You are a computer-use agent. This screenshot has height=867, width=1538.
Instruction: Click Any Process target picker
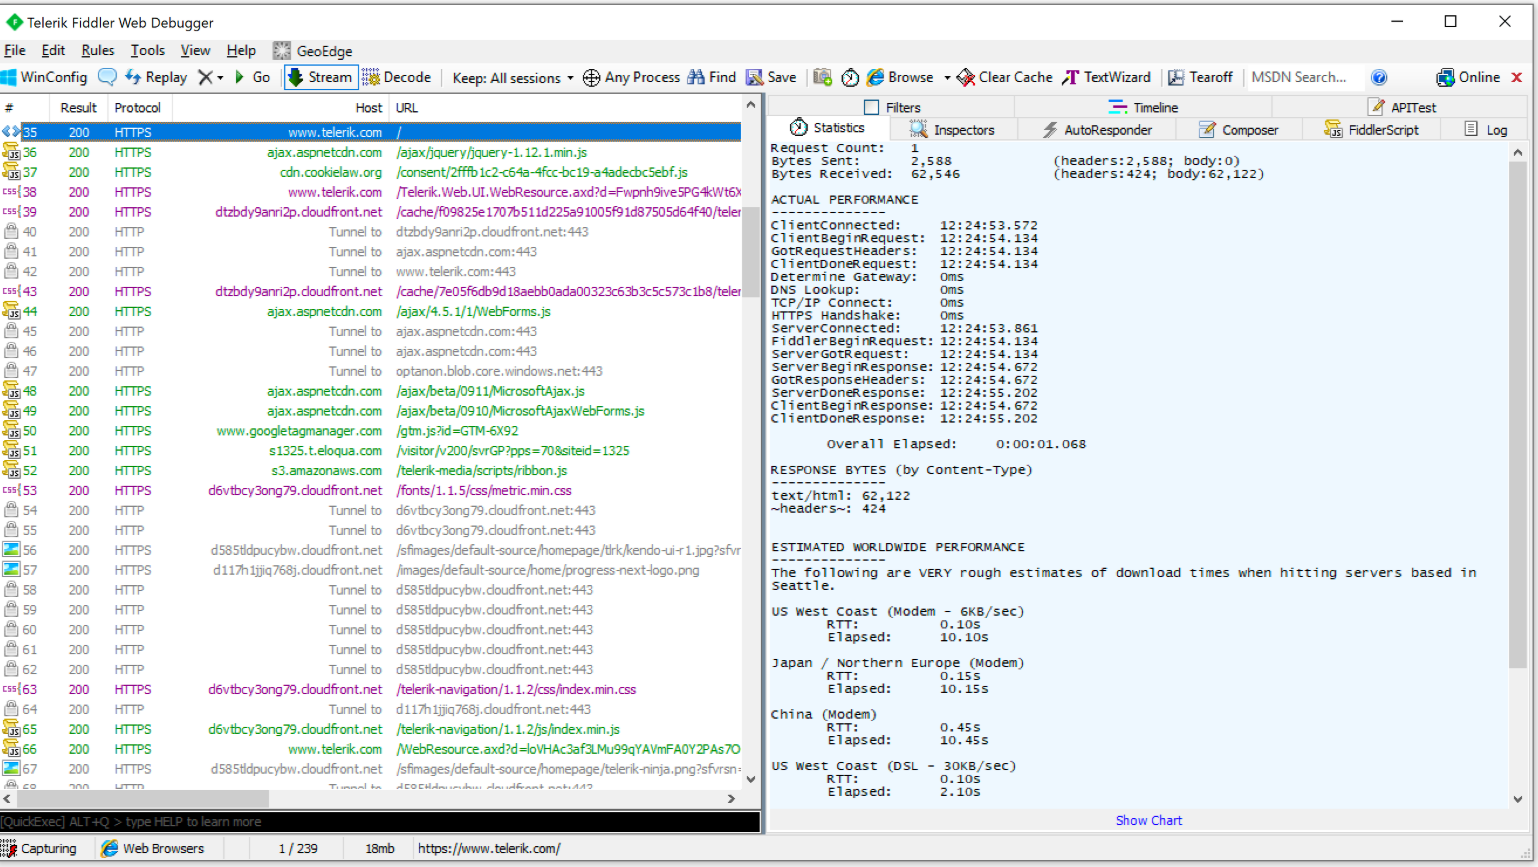(631, 77)
